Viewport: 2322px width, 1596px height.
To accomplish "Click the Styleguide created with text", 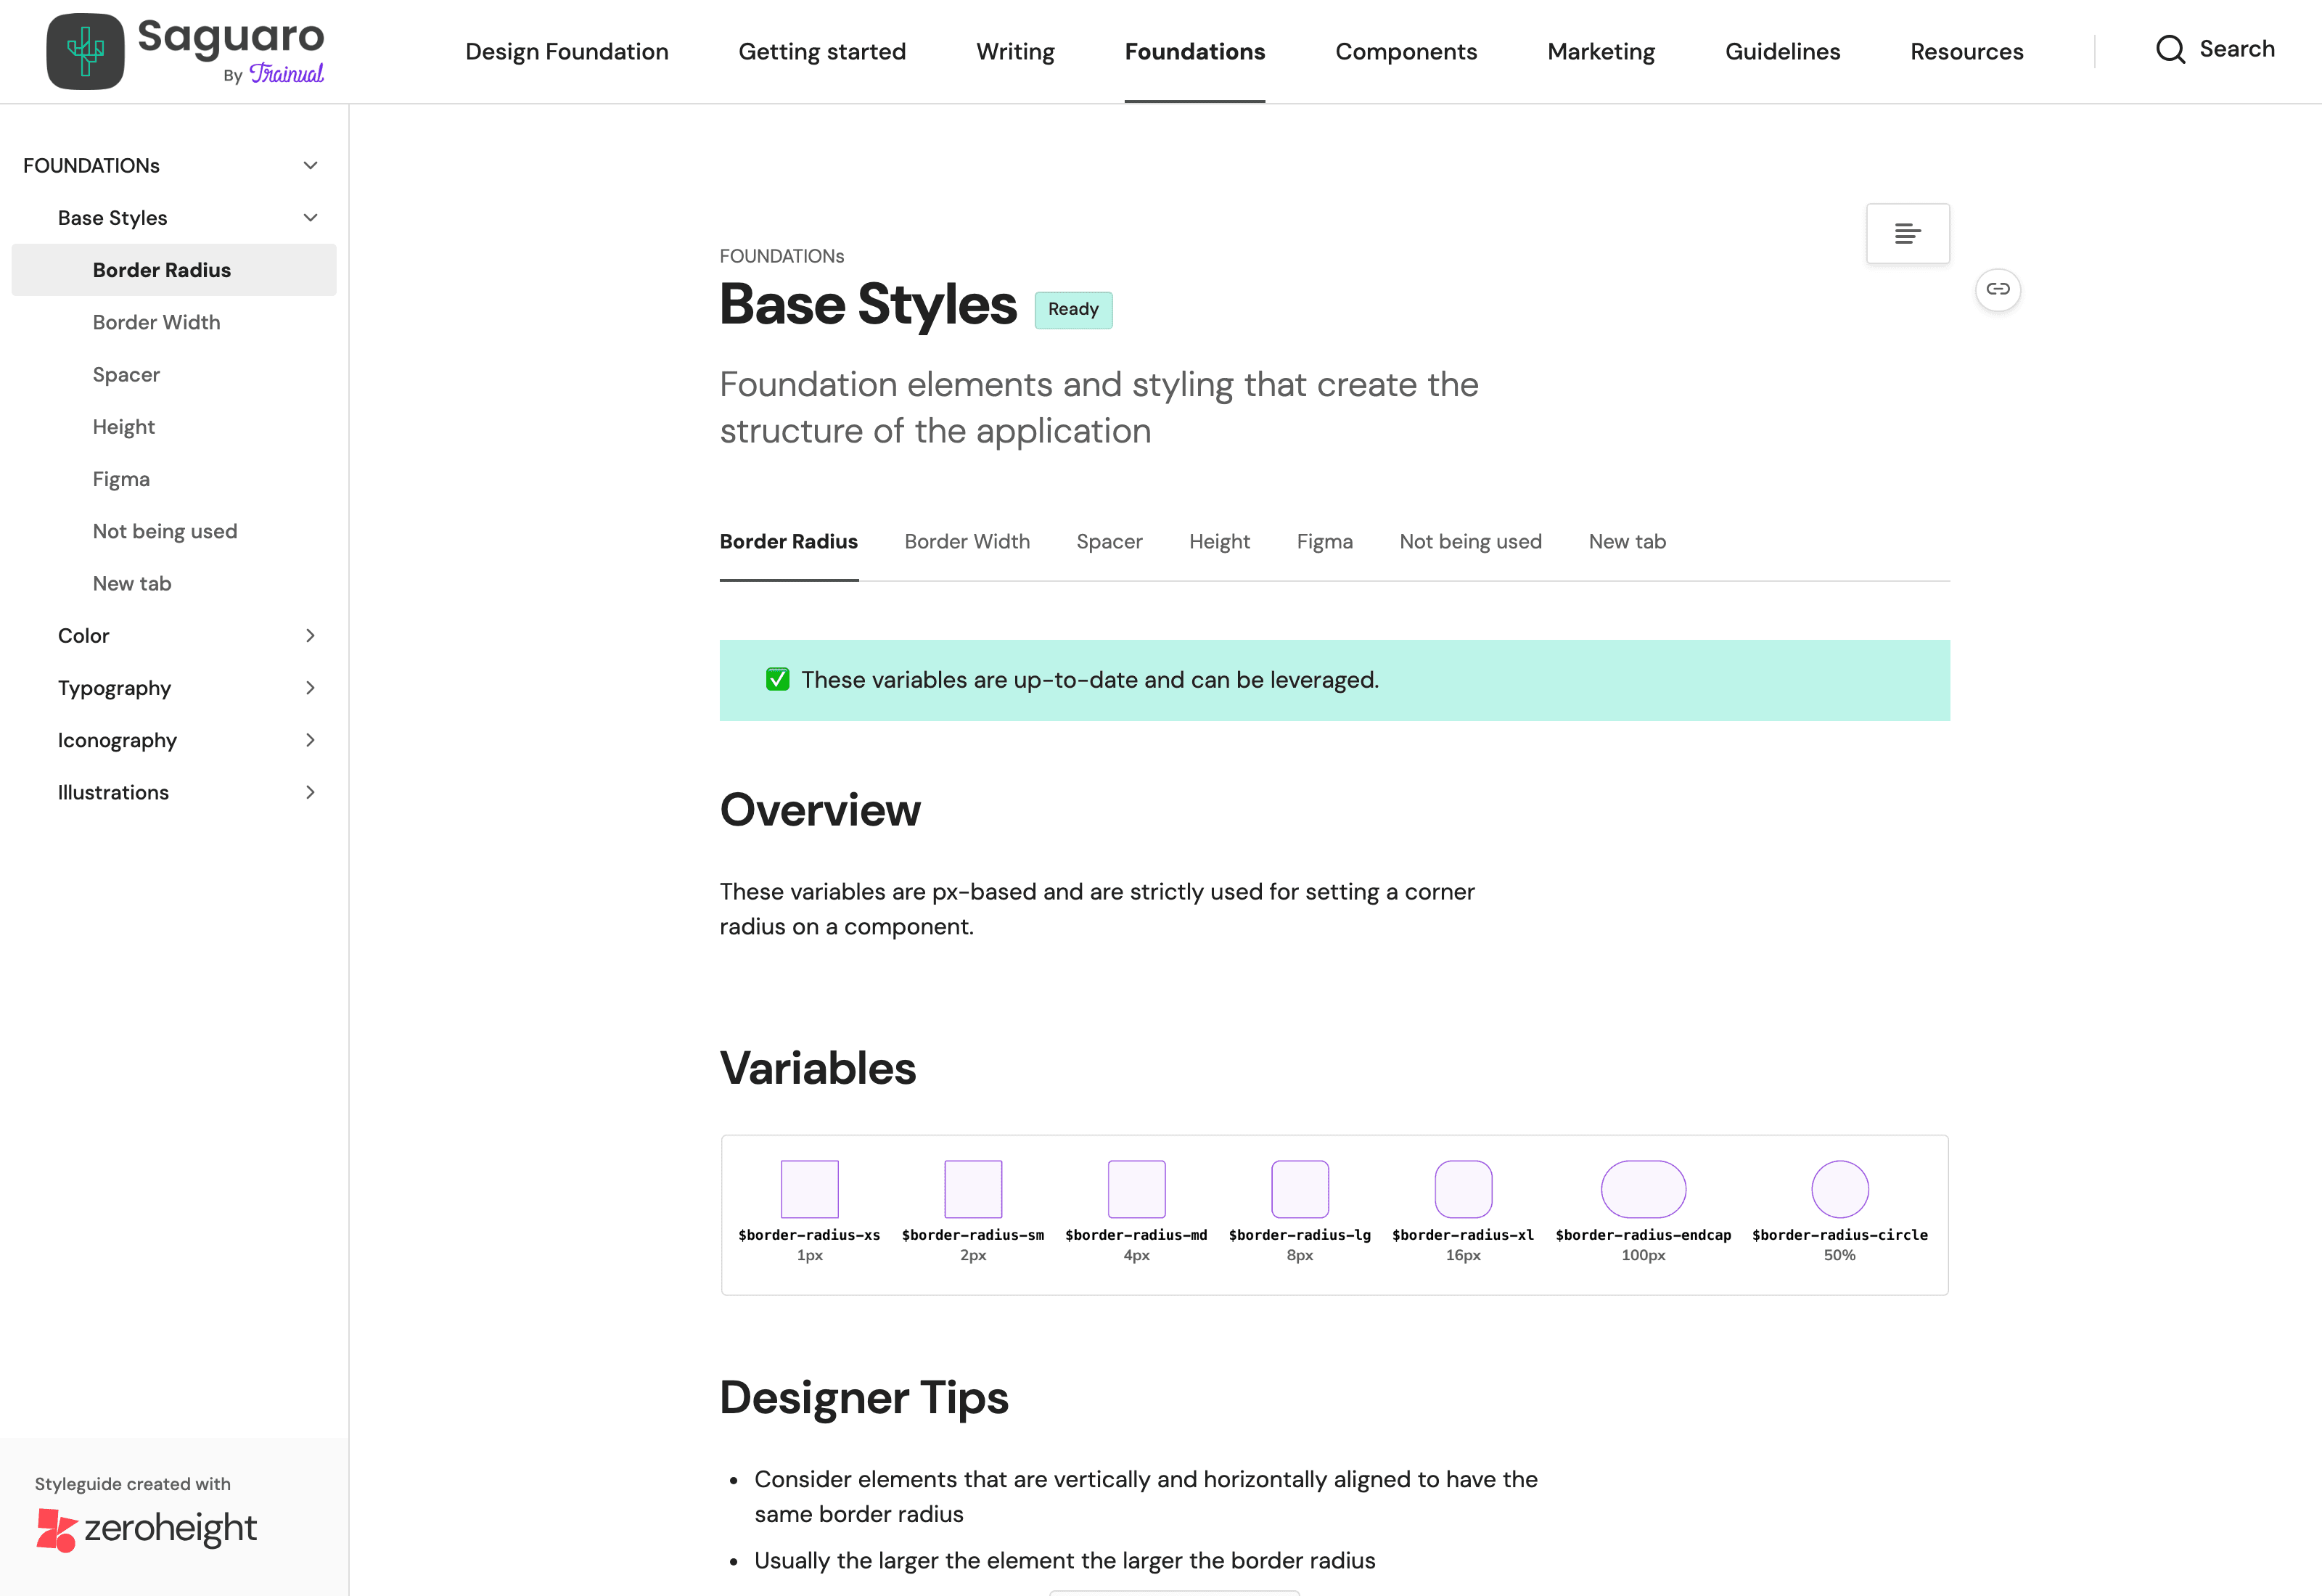I will tap(132, 1484).
